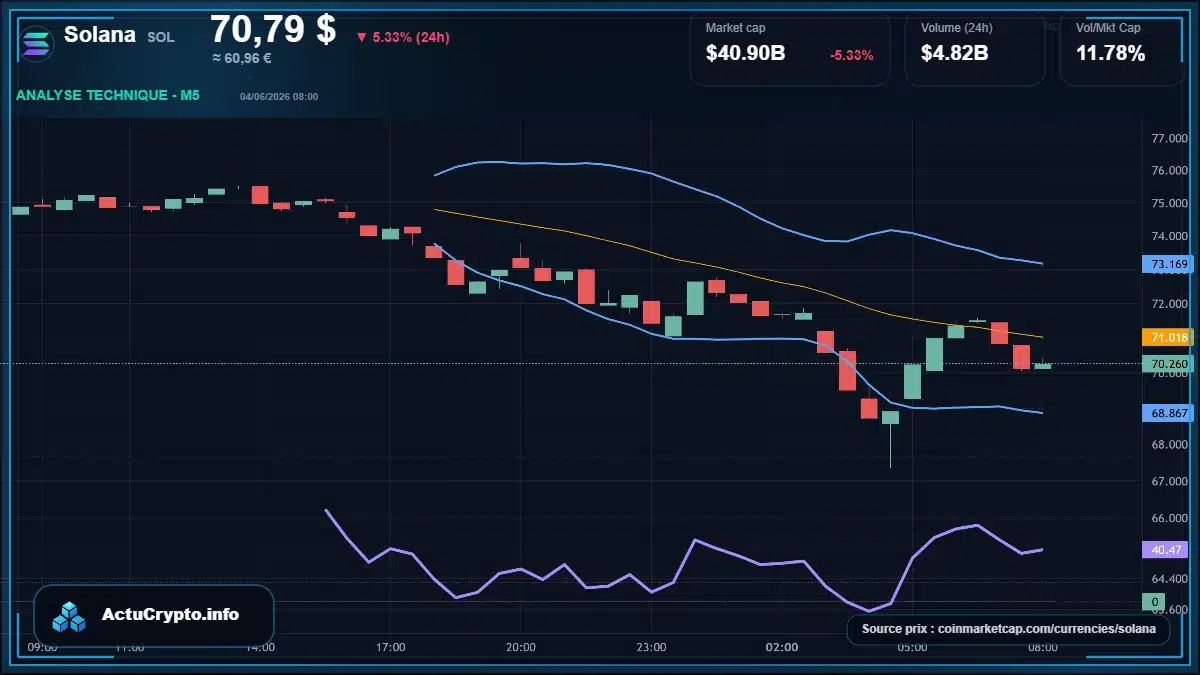Screen dimensions: 1200x675
Task: Click the upper Bollinger band label 73.169
Action: tap(1168, 265)
